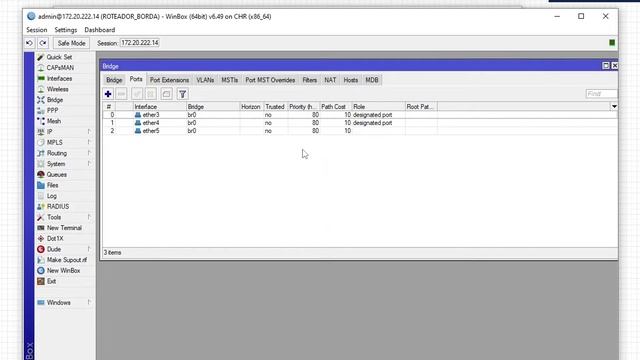Viewport: 640px width, 360px height.
Task: Close the Bridge inner window
Action: [x=614, y=66]
